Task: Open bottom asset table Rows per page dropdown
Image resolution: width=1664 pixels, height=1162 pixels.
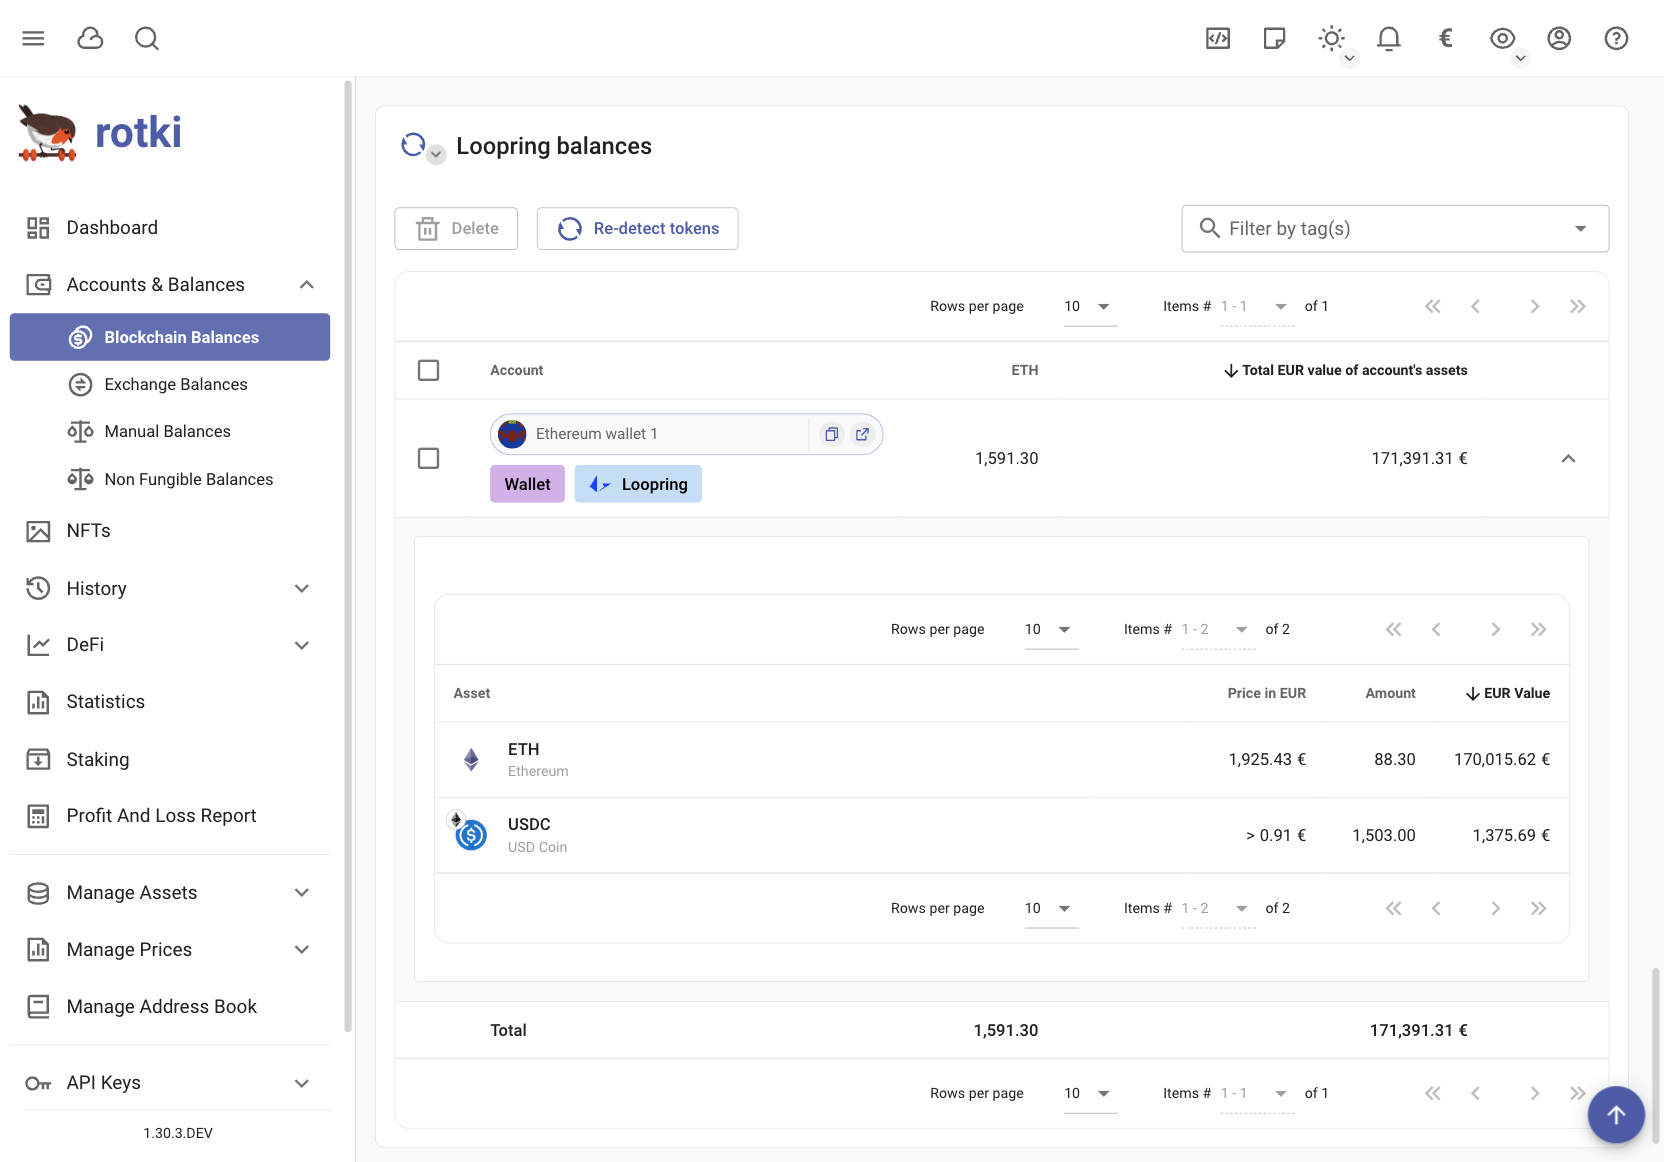Action: click(x=1051, y=909)
